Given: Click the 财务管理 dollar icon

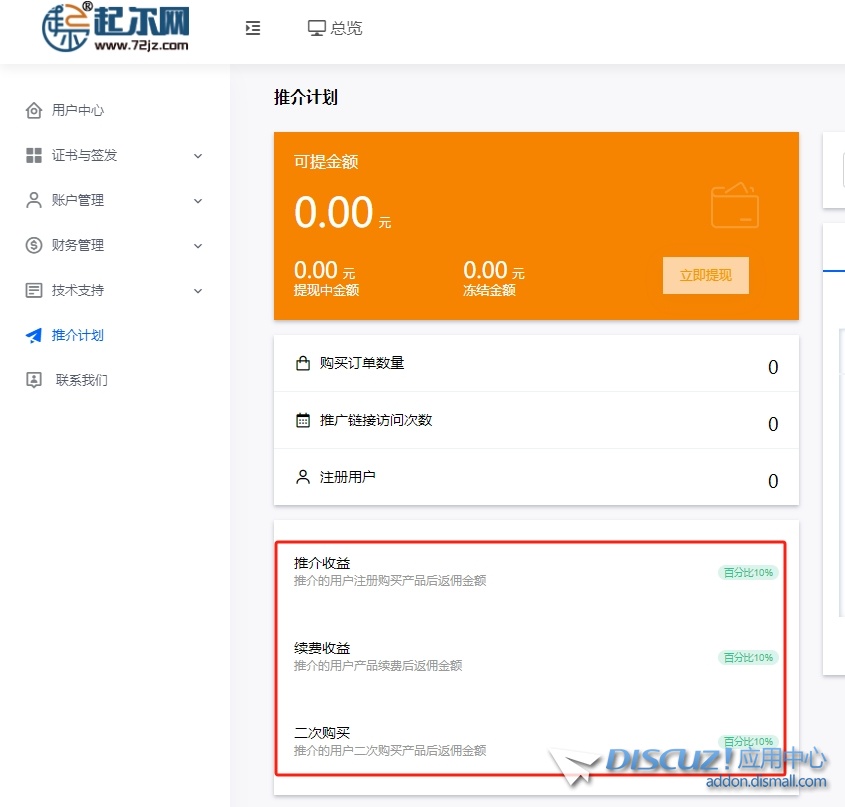Looking at the screenshot, I should tap(34, 245).
